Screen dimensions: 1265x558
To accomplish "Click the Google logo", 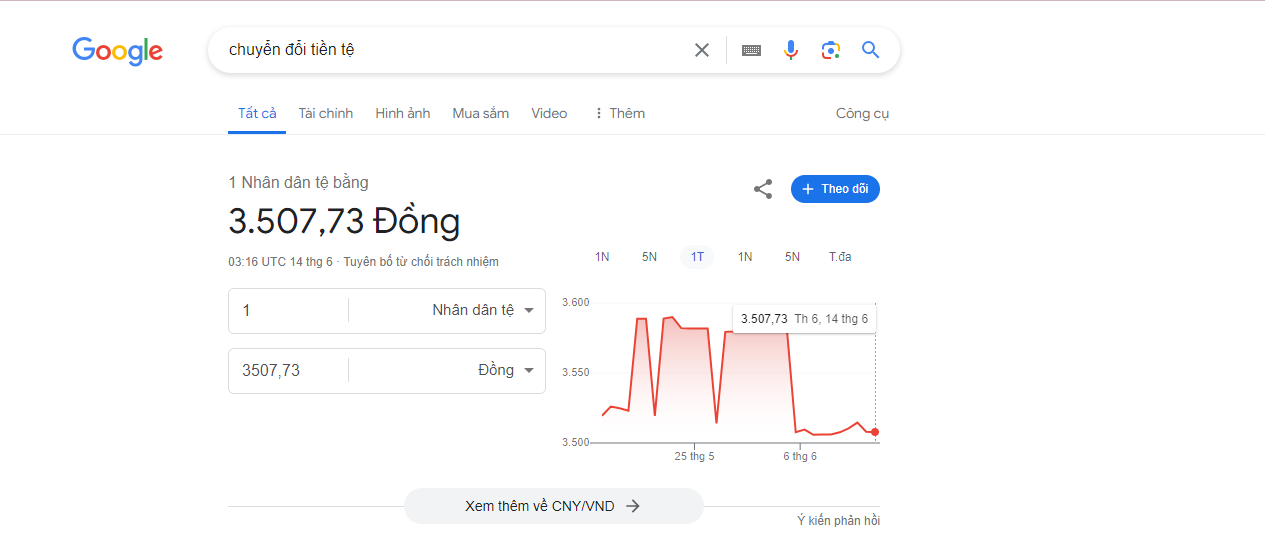I will 117,51.
